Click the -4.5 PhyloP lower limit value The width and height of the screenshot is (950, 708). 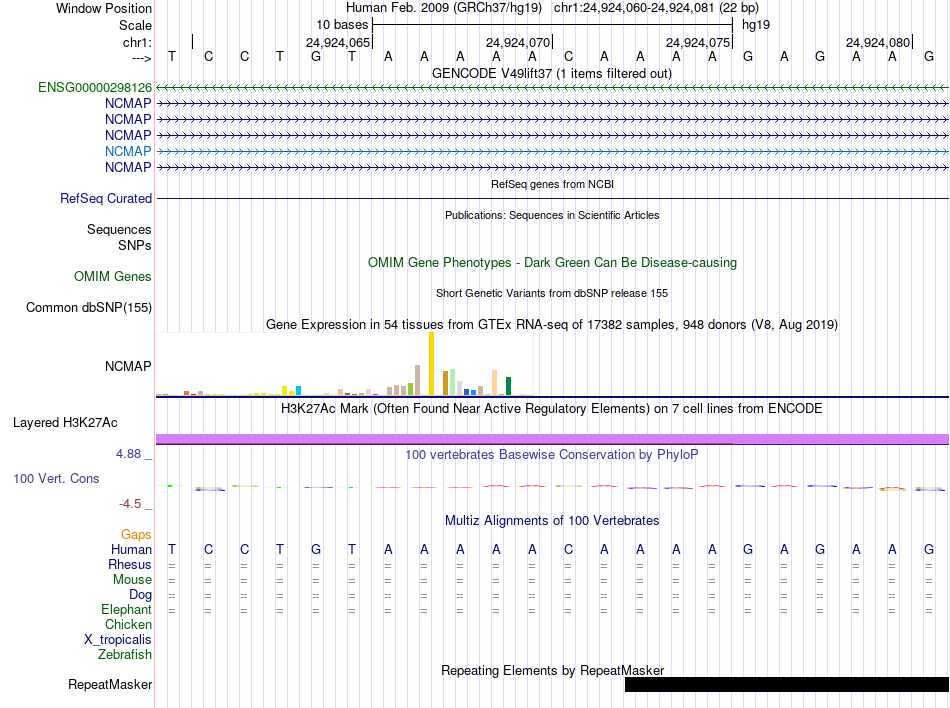pyautogui.click(x=130, y=504)
